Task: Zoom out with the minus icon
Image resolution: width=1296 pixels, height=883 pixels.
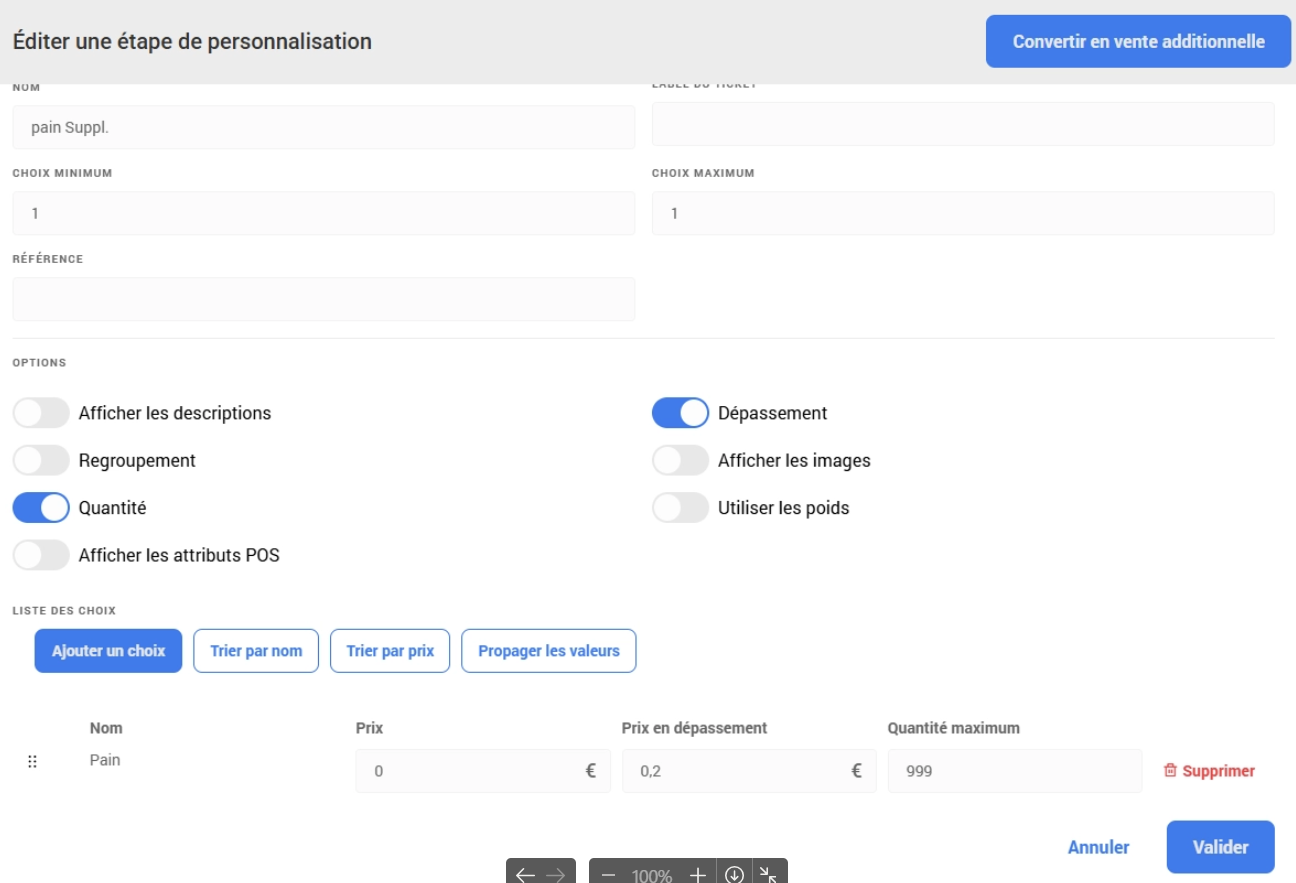Action: coord(609,875)
